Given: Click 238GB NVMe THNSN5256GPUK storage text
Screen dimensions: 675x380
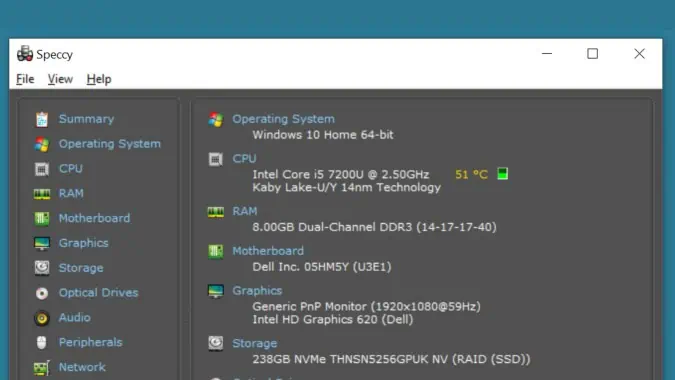Looking at the screenshot, I should click(391, 359).
